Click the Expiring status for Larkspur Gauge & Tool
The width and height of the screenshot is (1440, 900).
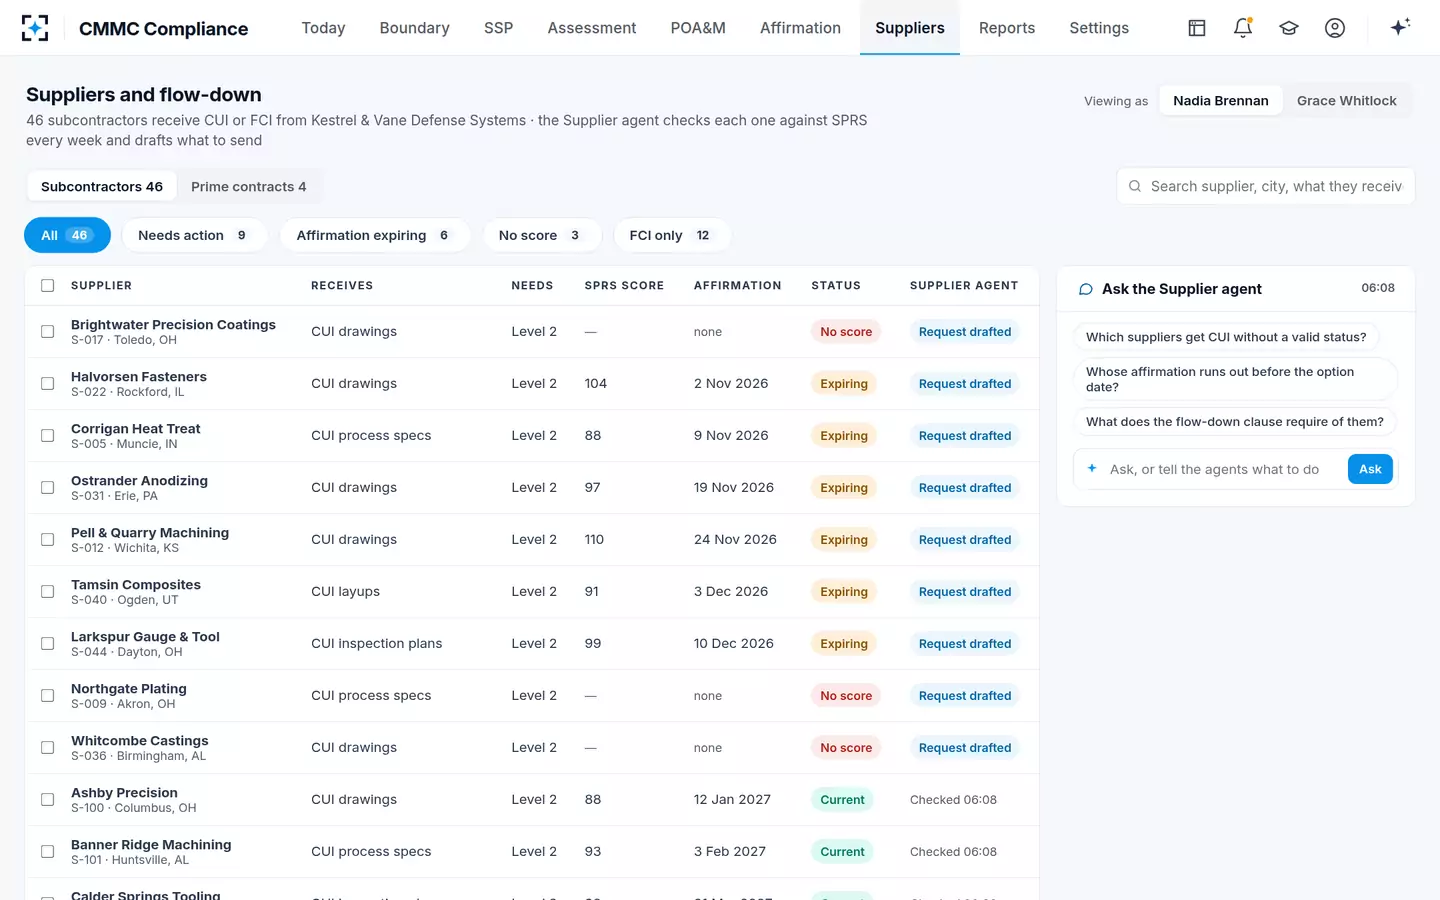[844, 644]
